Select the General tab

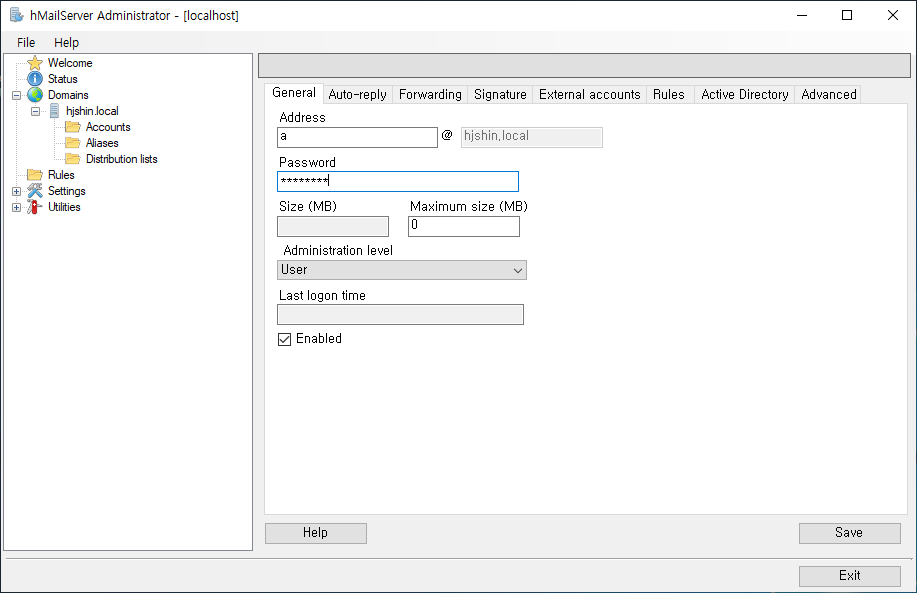(294, 93)
